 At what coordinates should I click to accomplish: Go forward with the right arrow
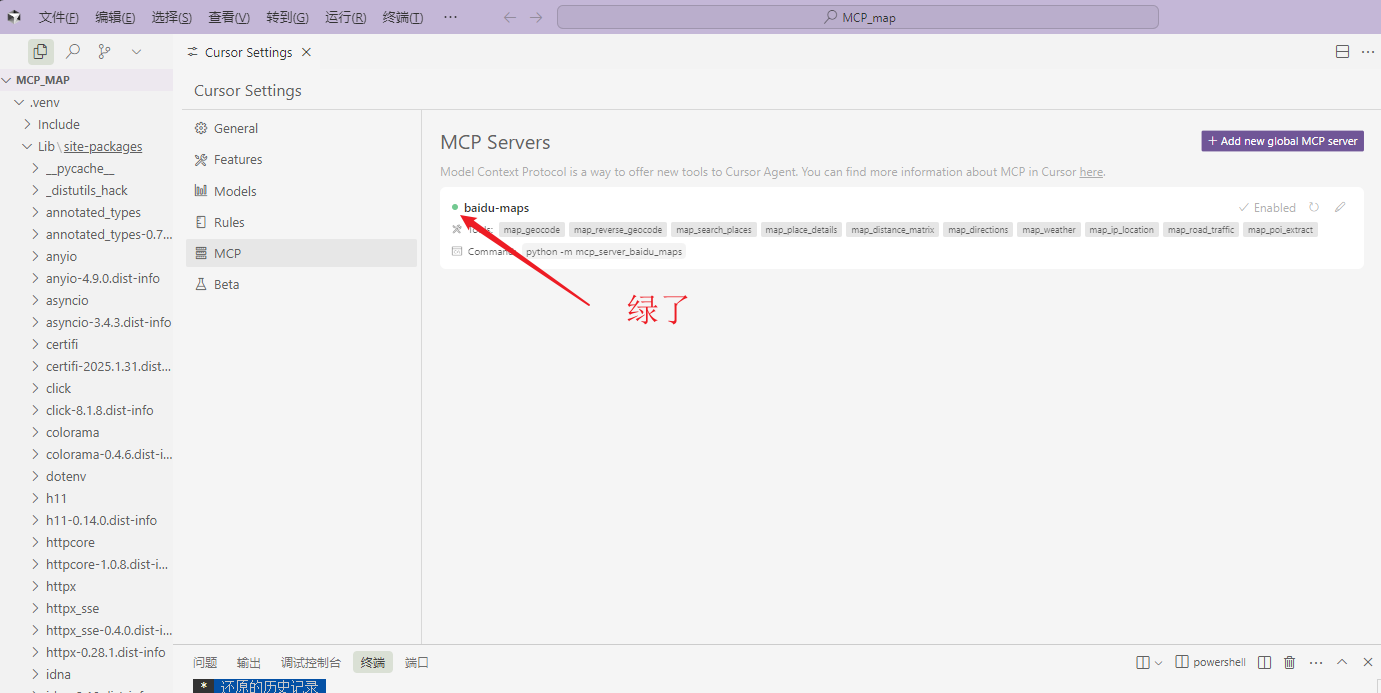tap(536, 17)
